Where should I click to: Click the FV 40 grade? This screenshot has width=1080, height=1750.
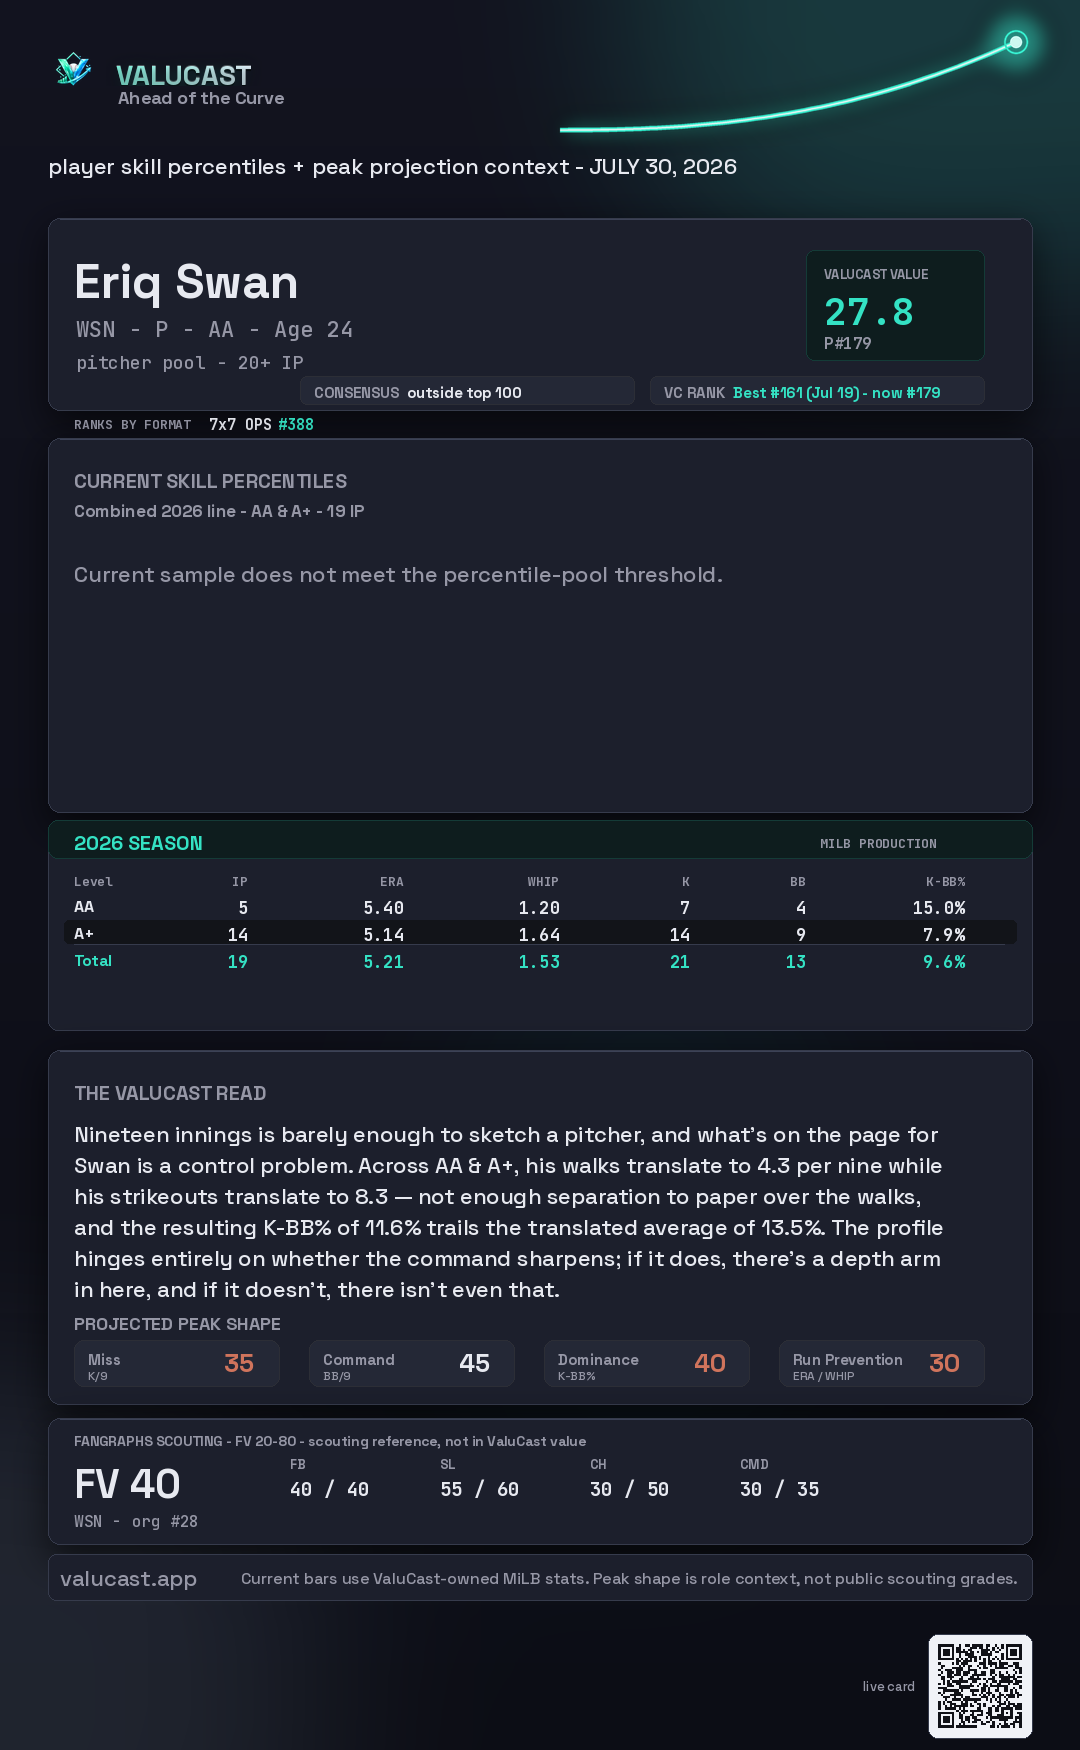[127, 1484]
